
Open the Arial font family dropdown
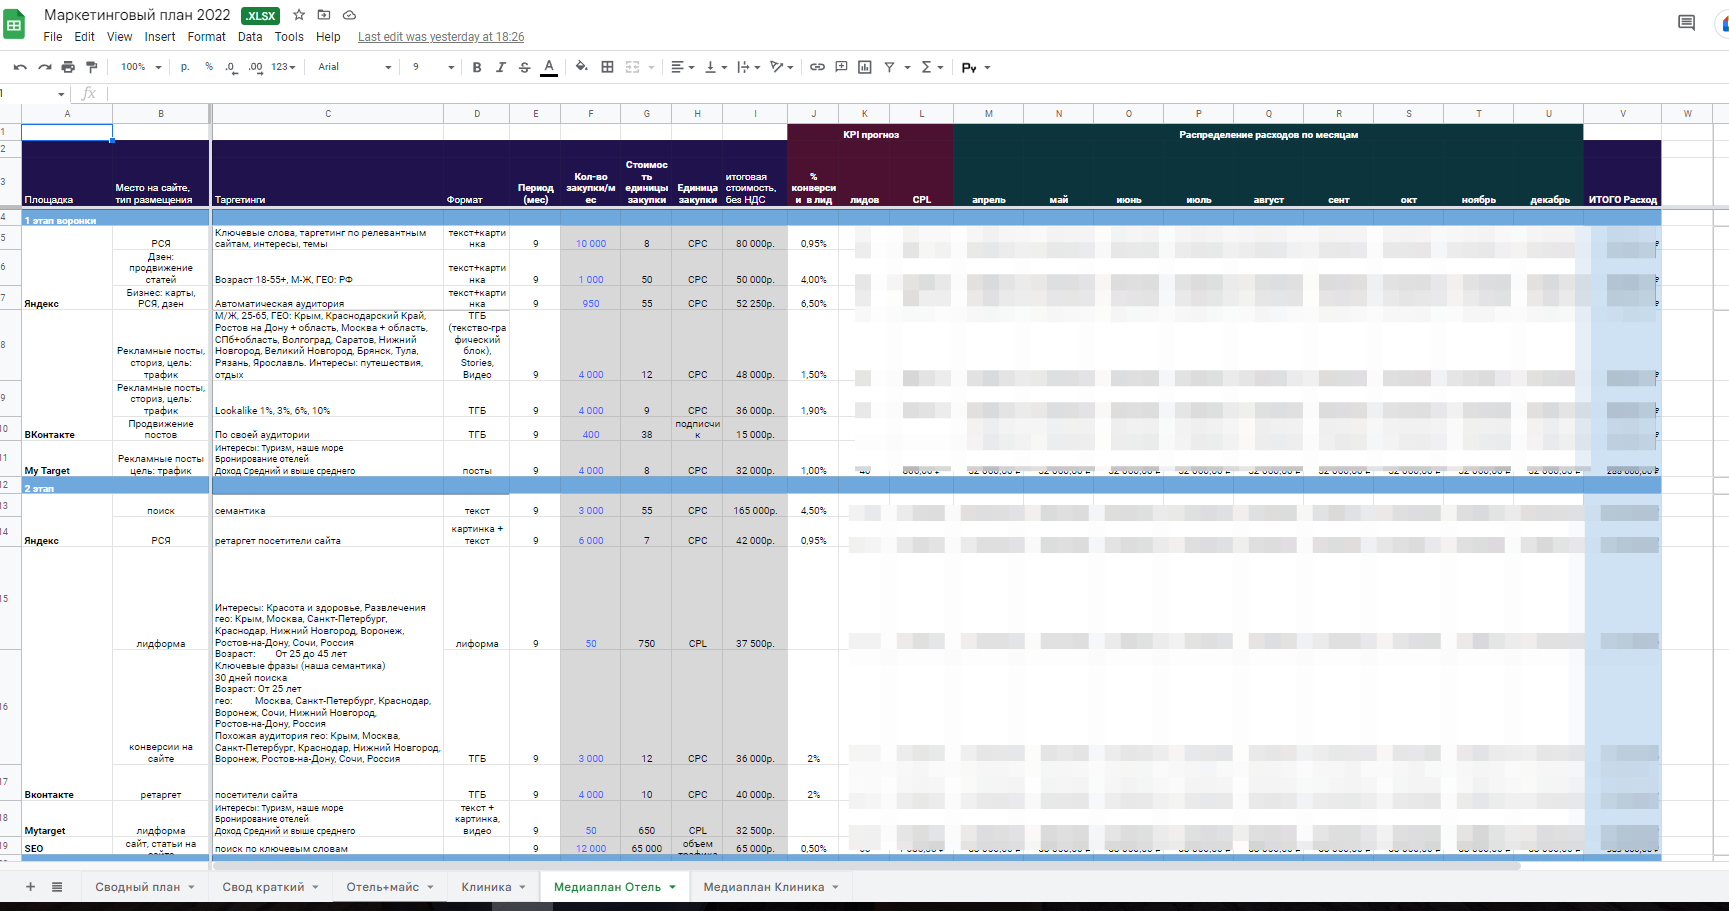pyautogui.click(x=354, y=67)
